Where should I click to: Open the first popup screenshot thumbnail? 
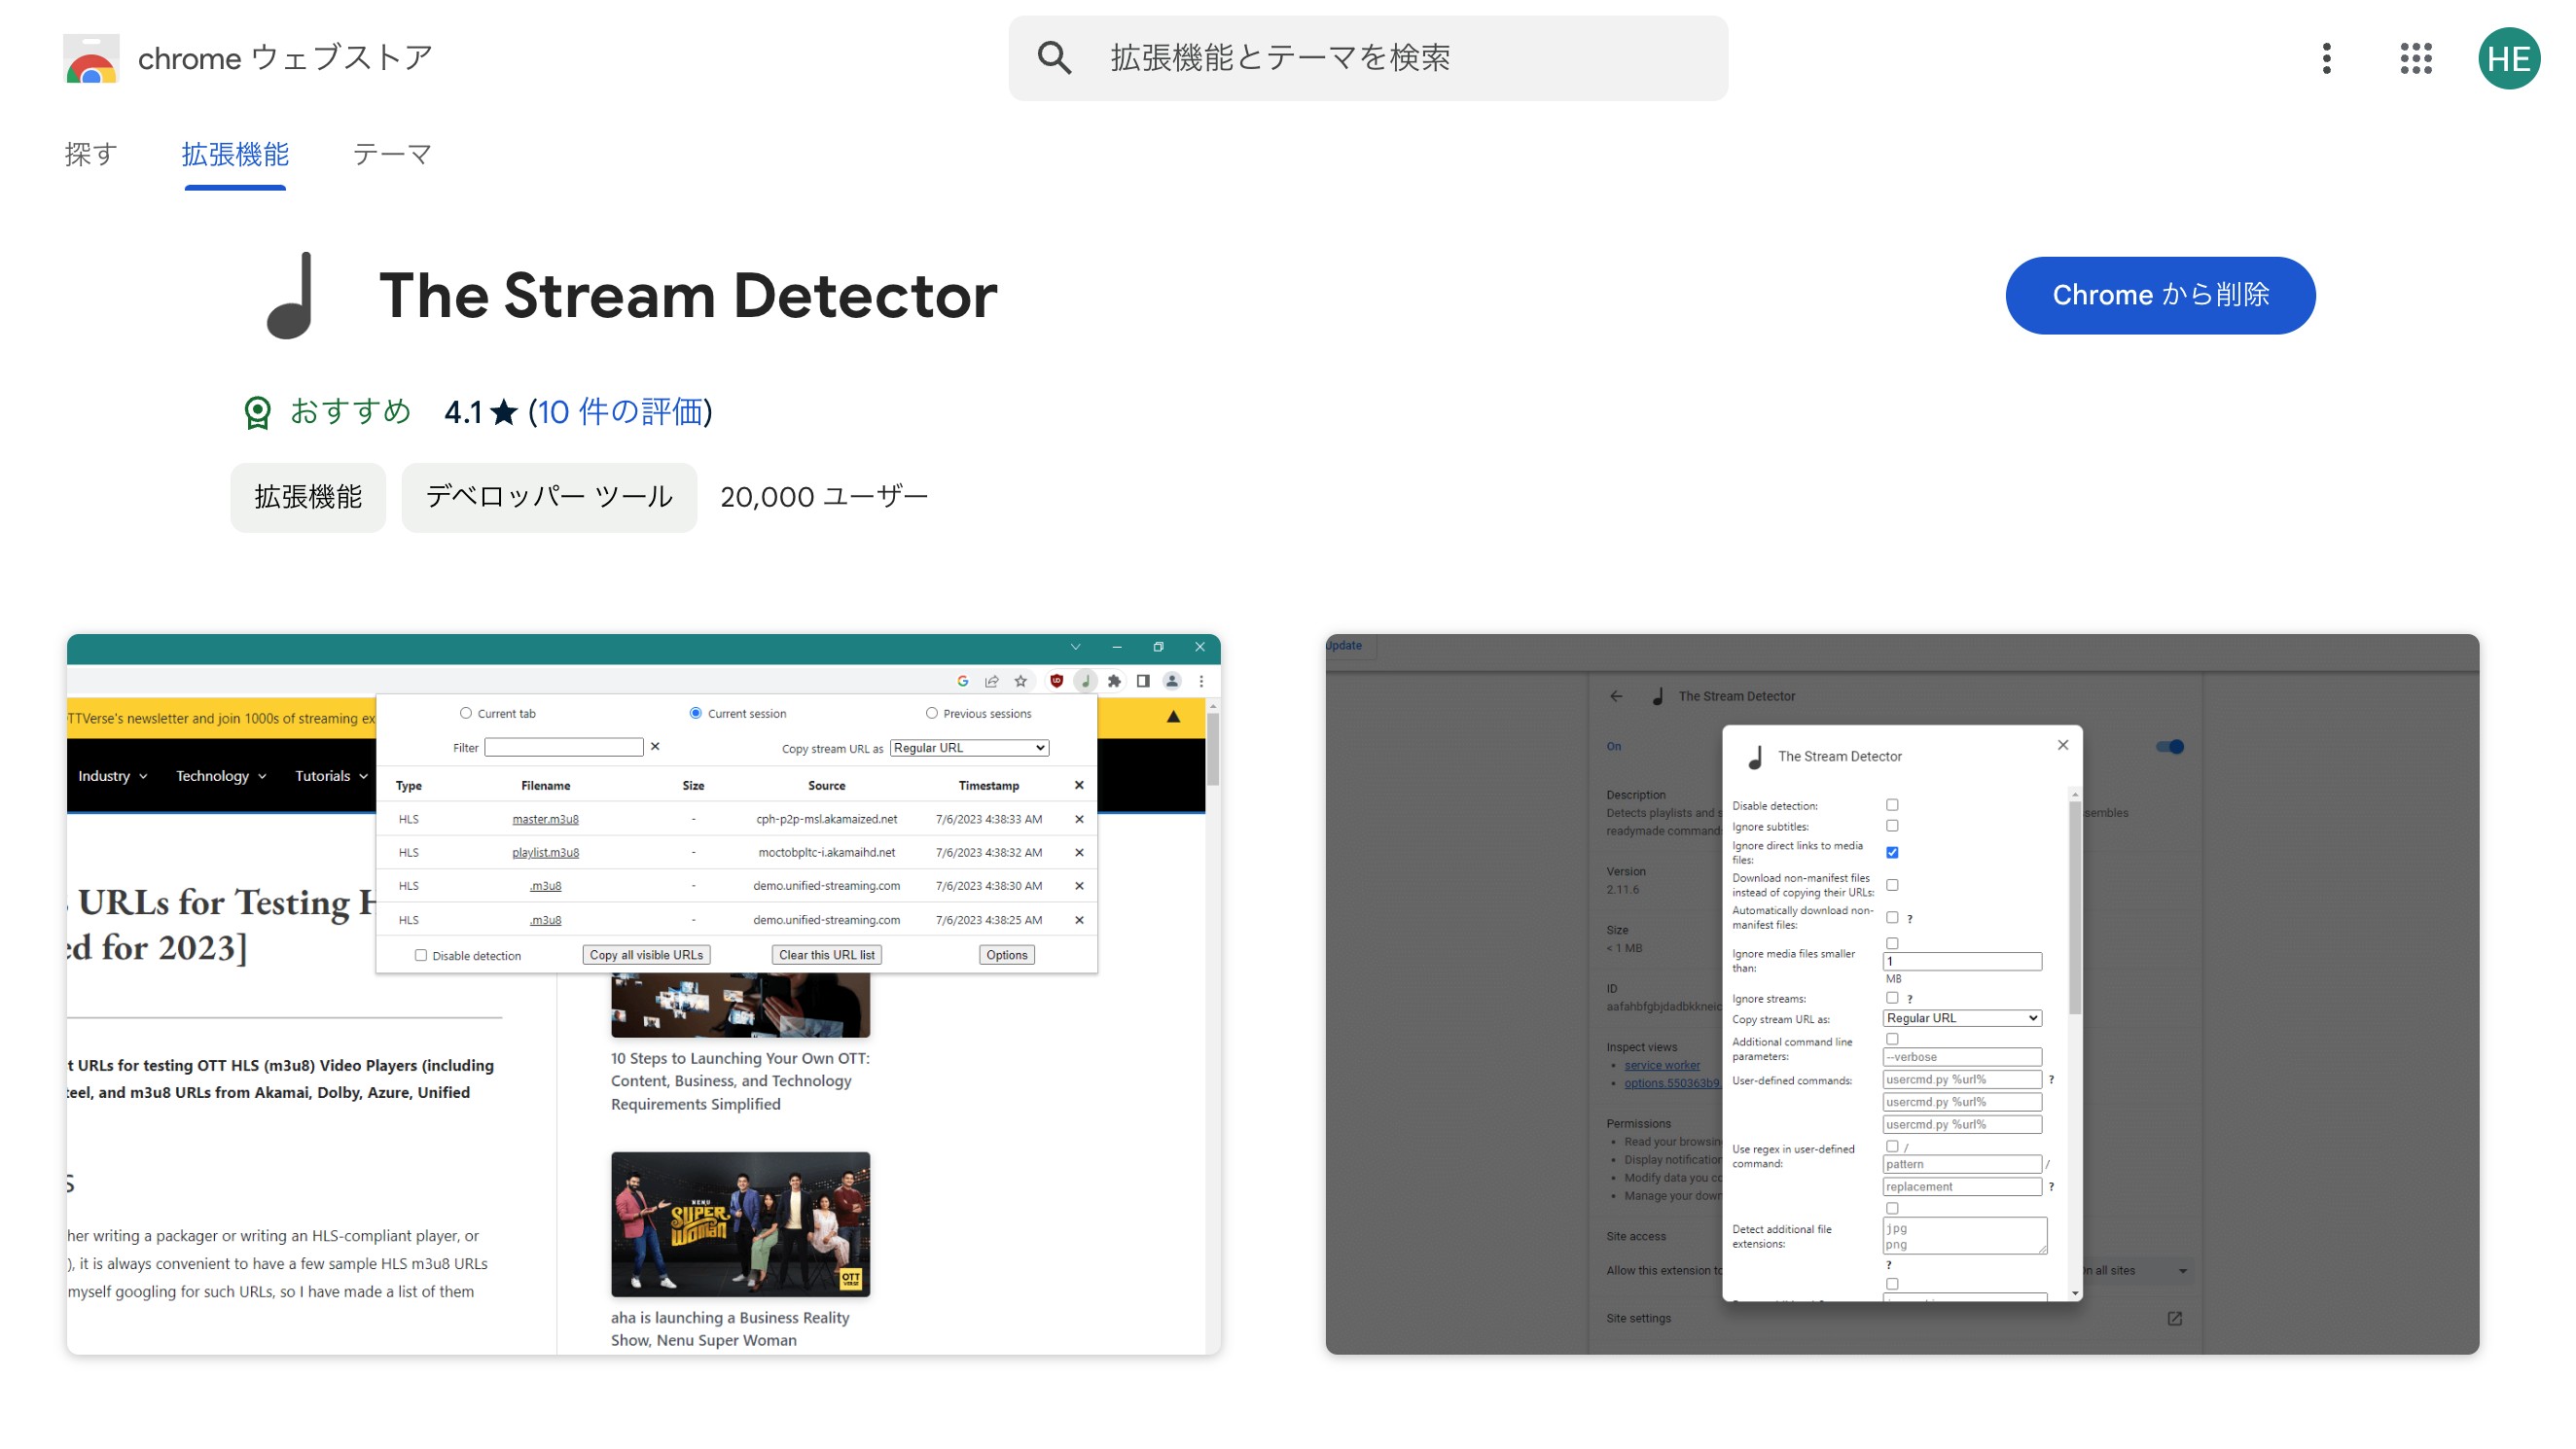pyautogui.click(x=643, y=994)
